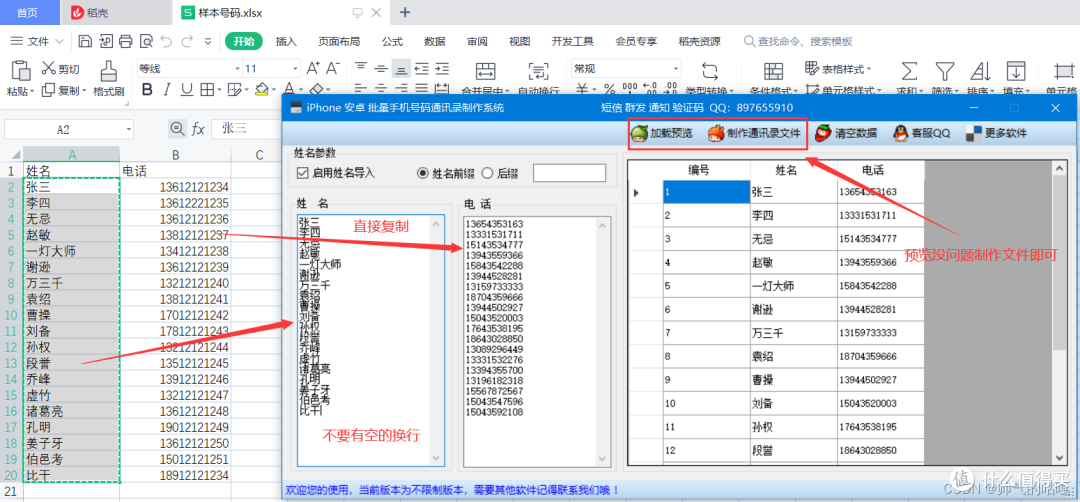
Task: Click the 客服QQ button
Action: click(922, 133)
